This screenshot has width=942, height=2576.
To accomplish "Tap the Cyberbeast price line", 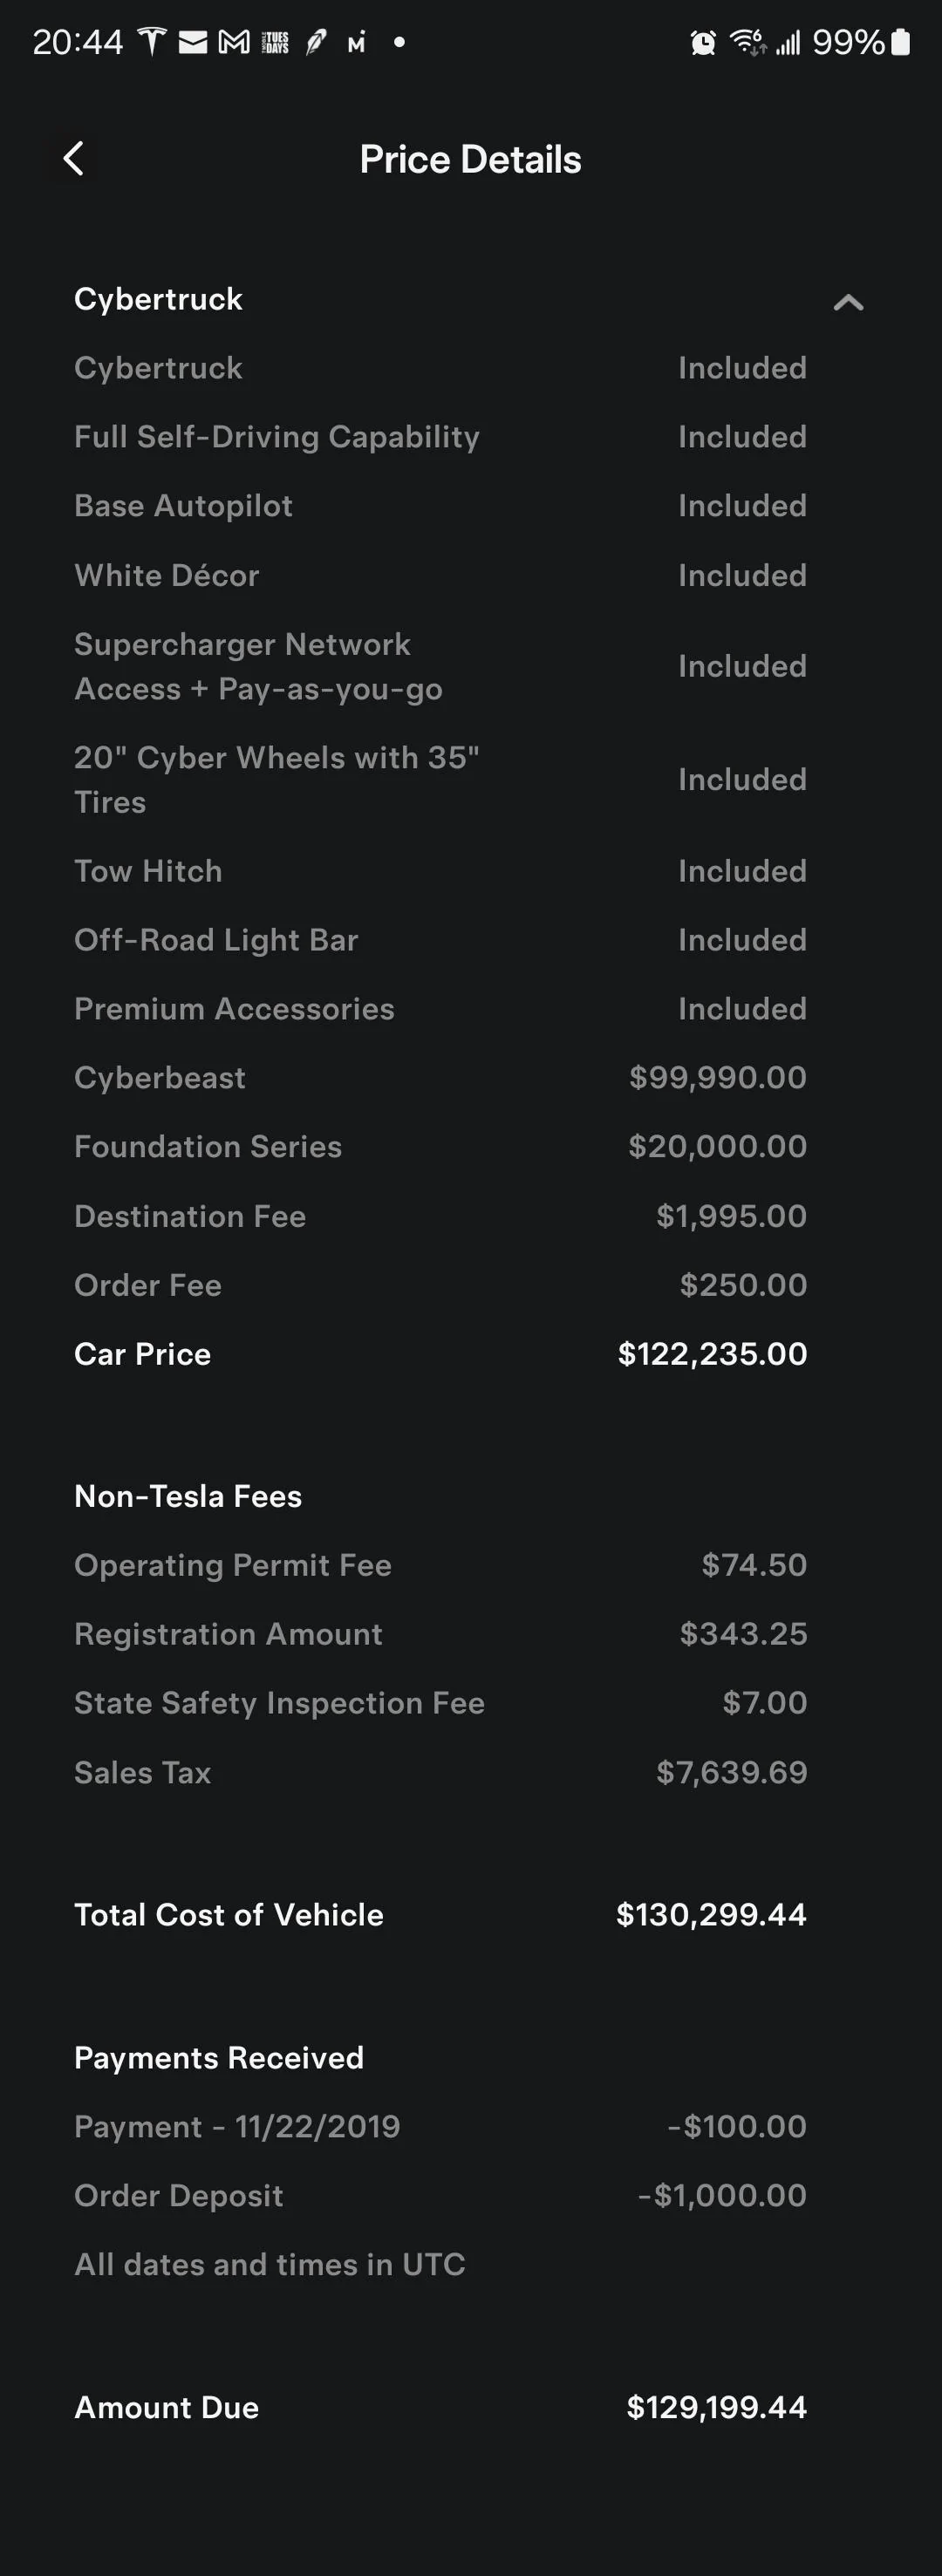I will click(440, 1078).
